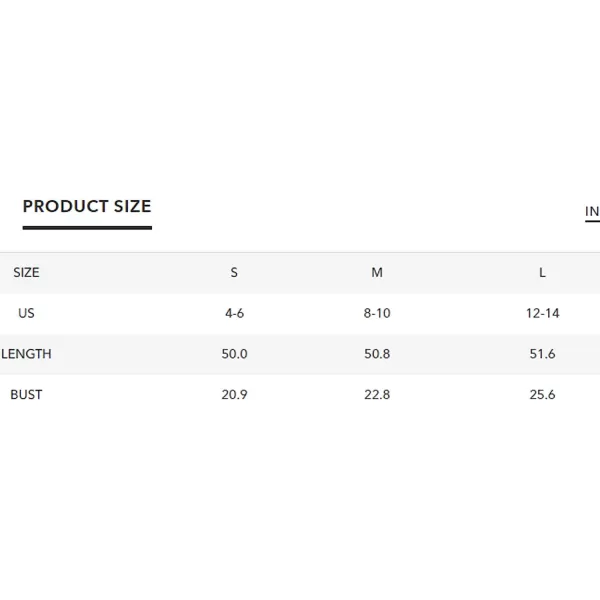Click US size value 8-10
Image resolution: width=600 pixels, height=600 pixels.
[x=377, y=313]
